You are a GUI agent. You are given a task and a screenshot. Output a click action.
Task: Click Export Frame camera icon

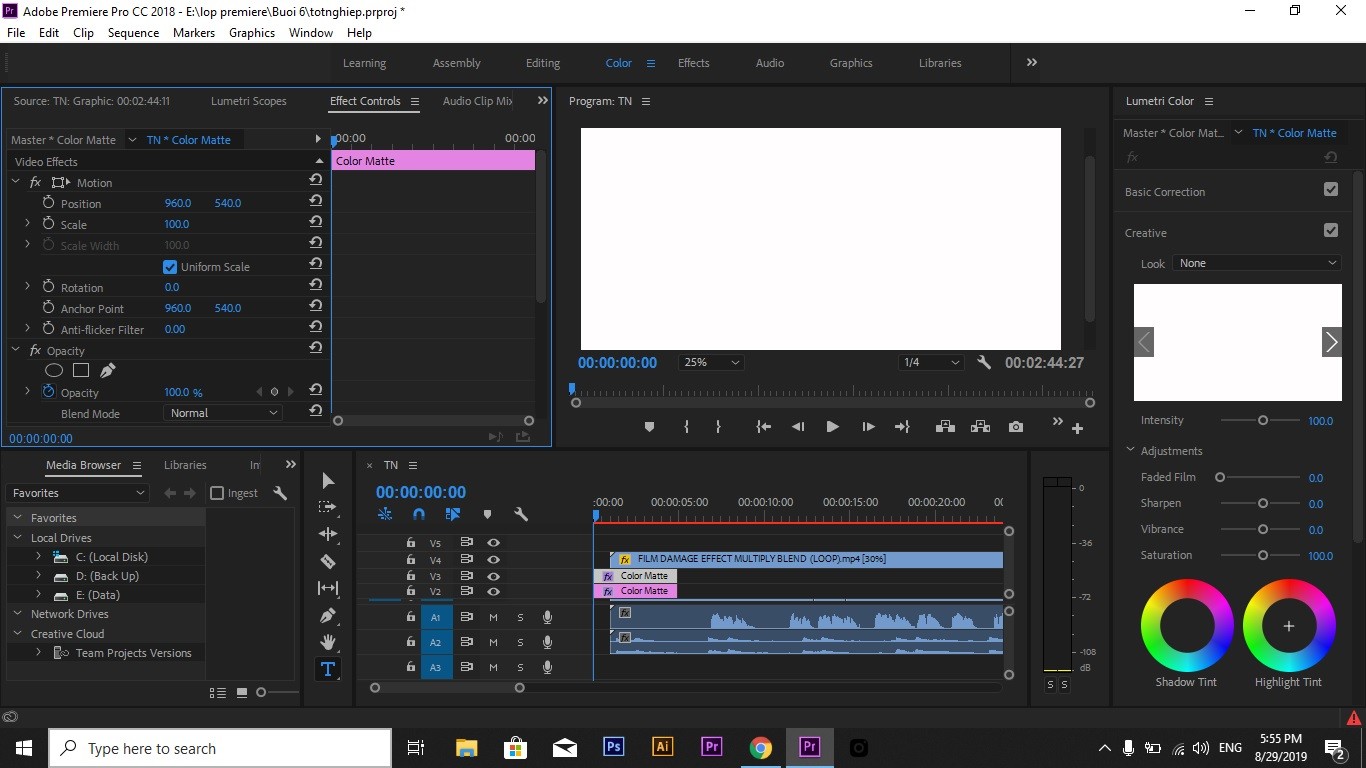[1016, 427]
